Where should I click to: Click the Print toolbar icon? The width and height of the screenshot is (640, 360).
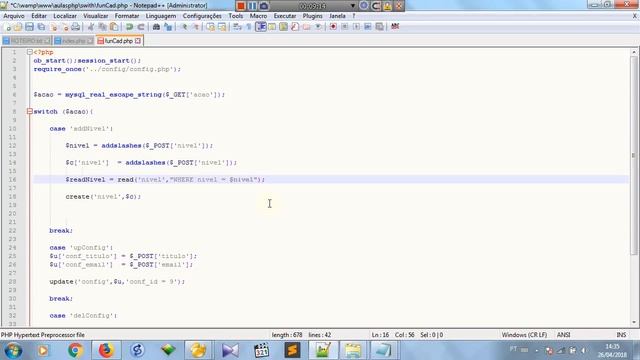76,27
